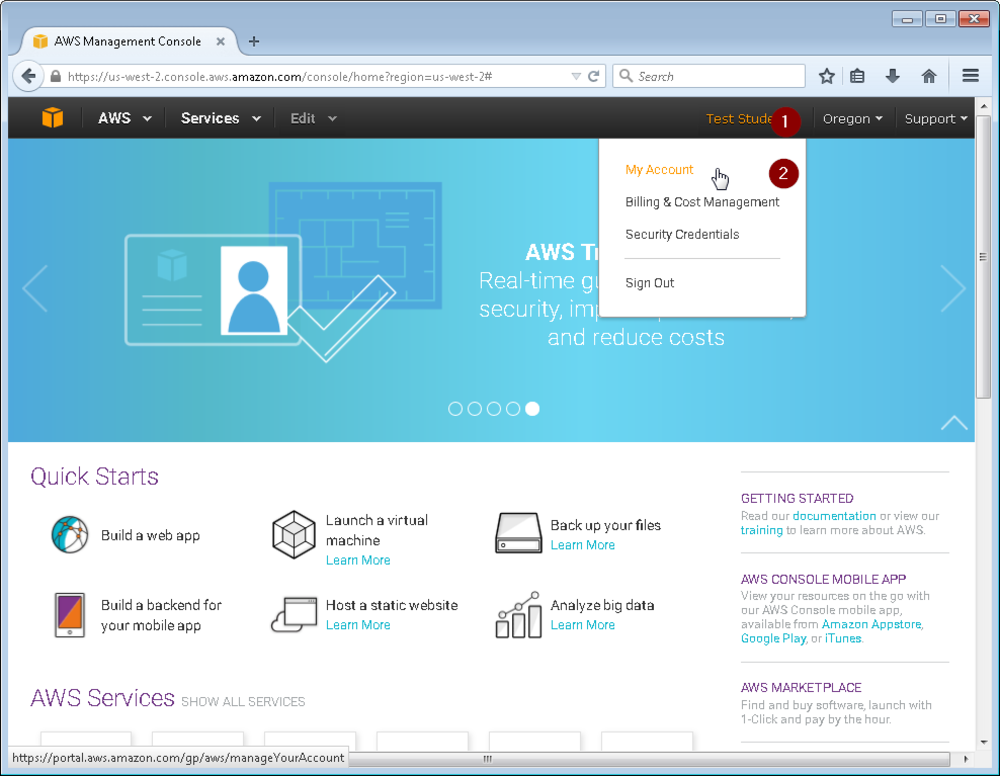Close the AWS Management Console tab
Image resolution: width=1000 pixels, height=776 pixels.
220,41
